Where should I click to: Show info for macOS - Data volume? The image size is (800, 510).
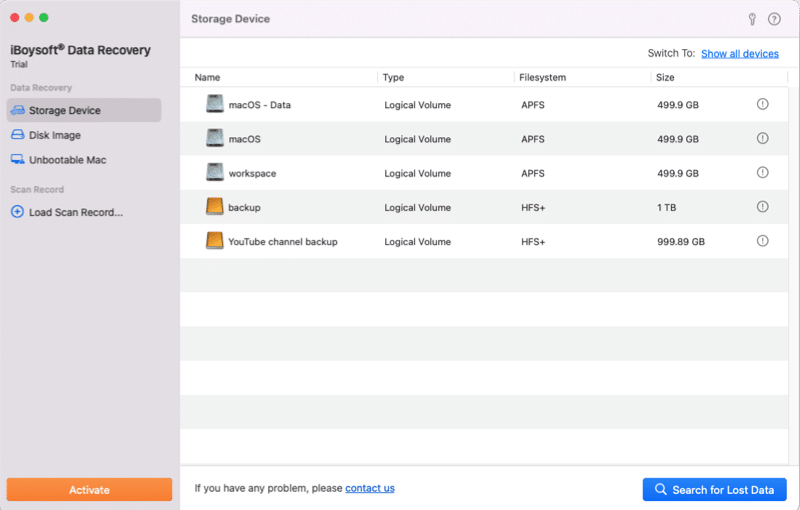[762, 104]
